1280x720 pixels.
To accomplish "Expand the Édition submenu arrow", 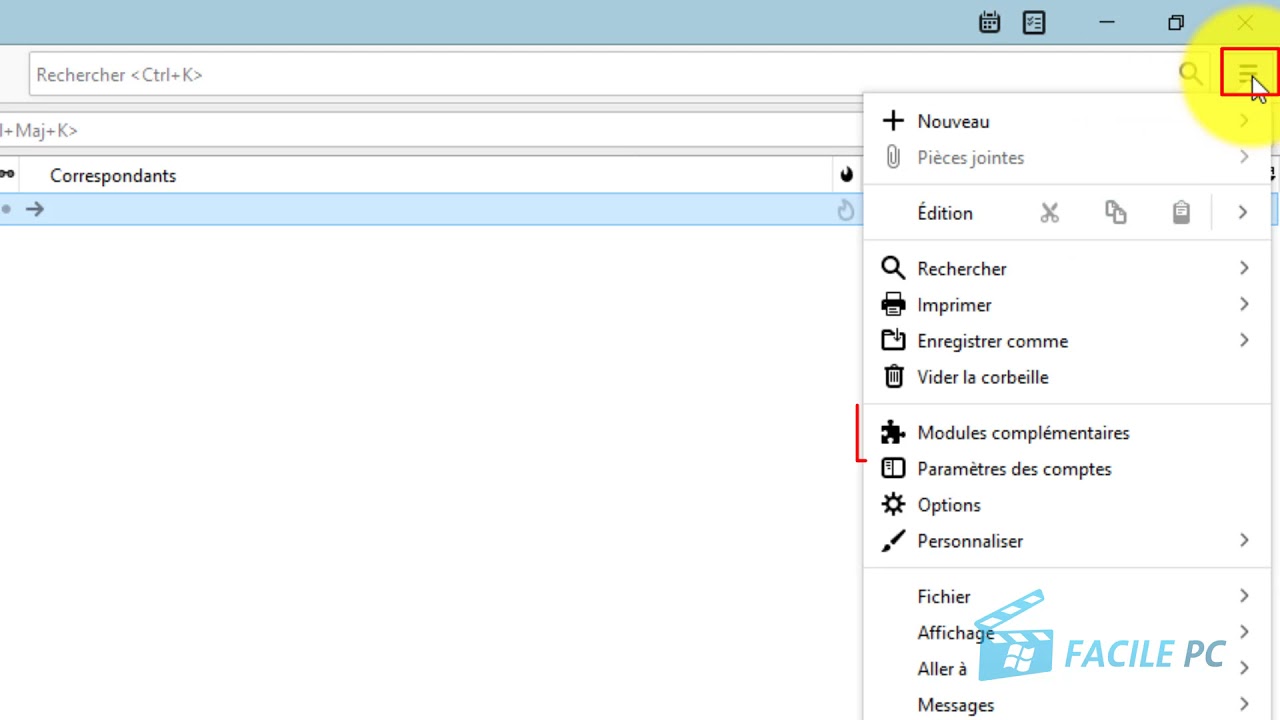I will (1243, 212).
